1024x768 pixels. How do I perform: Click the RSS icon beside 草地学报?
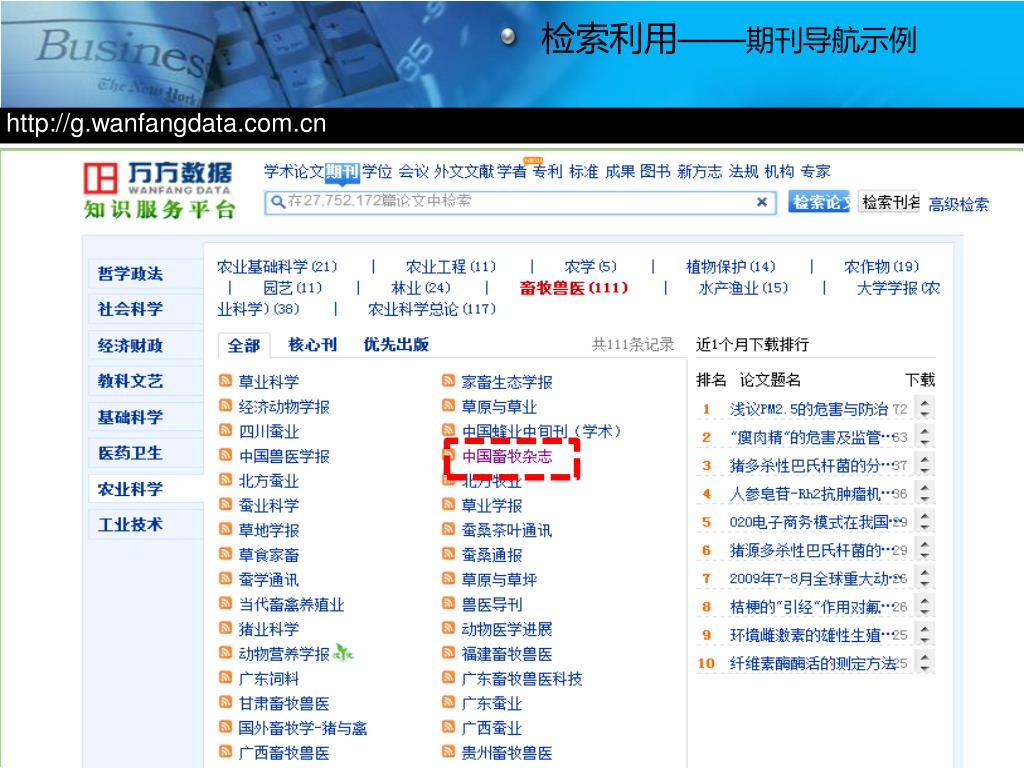click(x=225, y=528)
